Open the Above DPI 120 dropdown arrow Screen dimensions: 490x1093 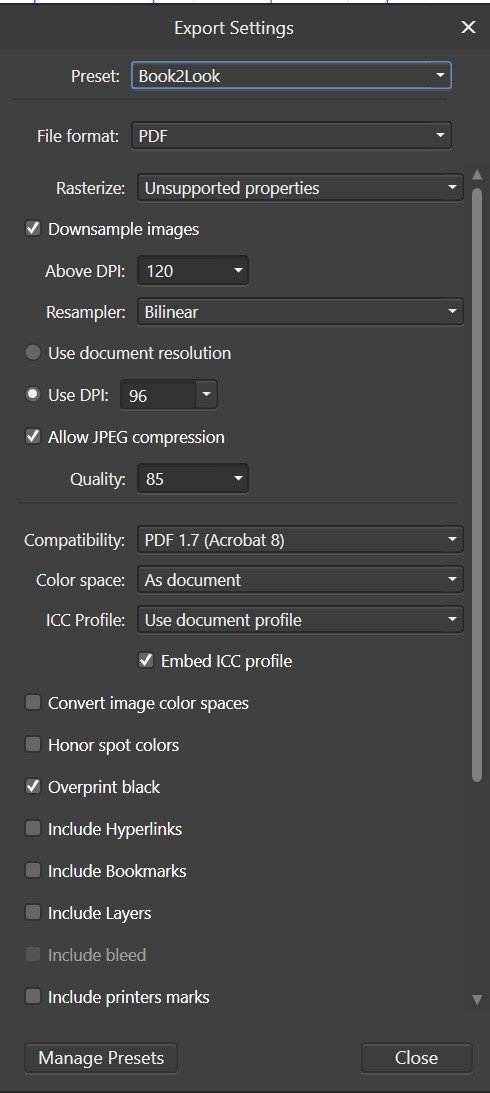238,270
